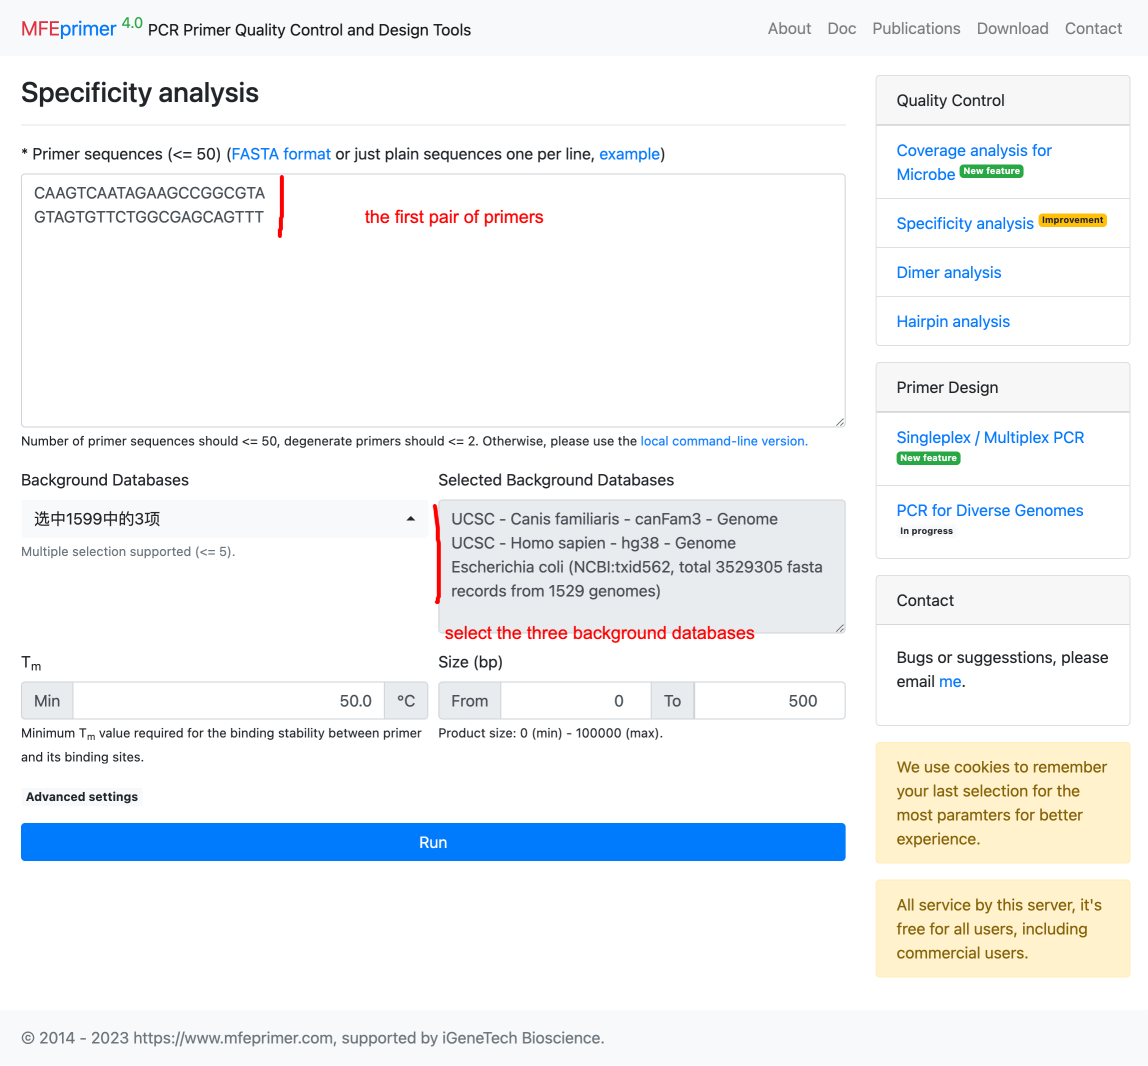Click the free service notice box
The image size is (1148, 1066).
point(1003,929)
